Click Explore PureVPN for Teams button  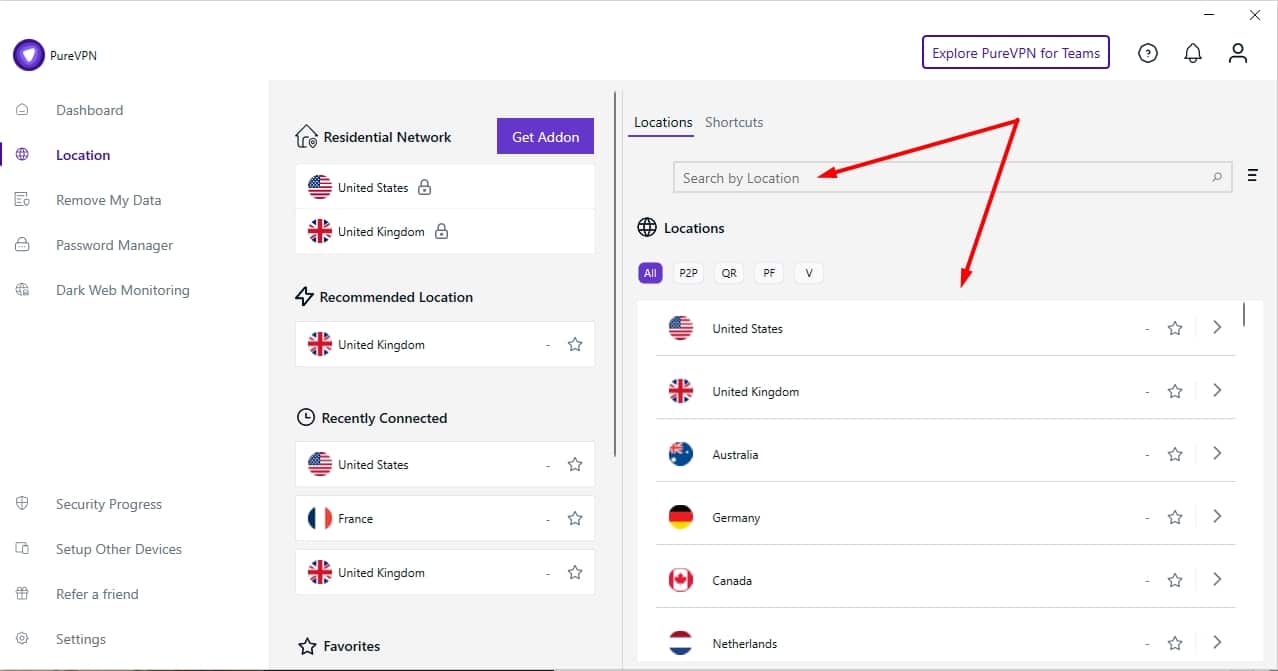tap(1016, 53)
